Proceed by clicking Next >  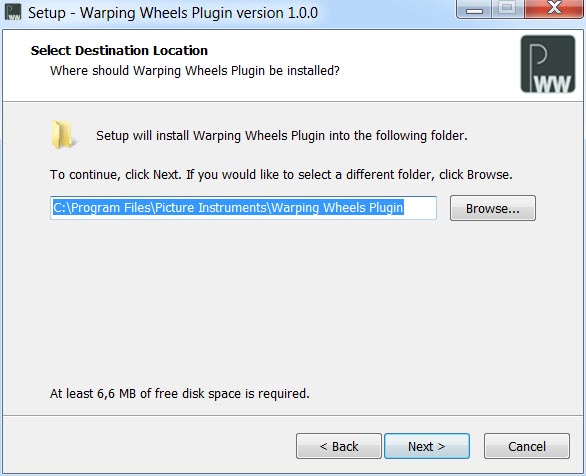click(427, 446)
